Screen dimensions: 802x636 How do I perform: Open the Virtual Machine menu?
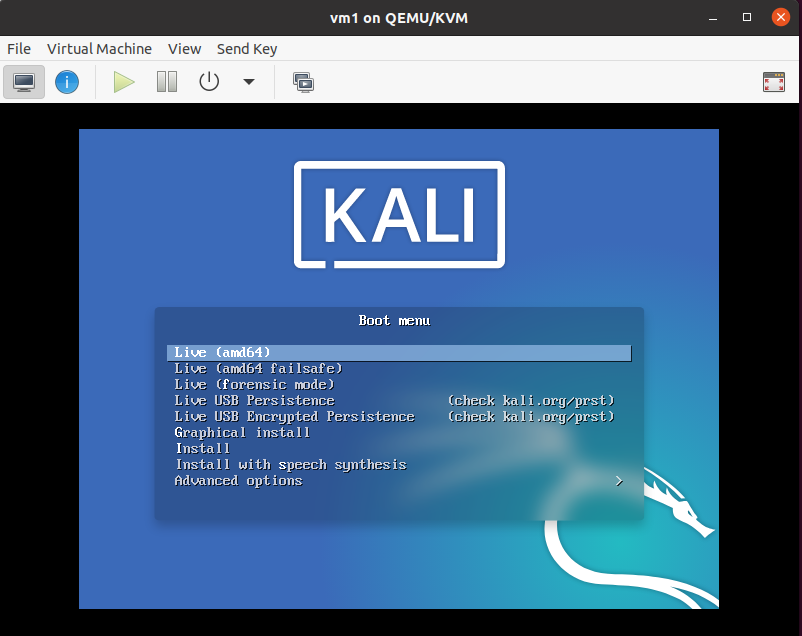click(99, 49)
